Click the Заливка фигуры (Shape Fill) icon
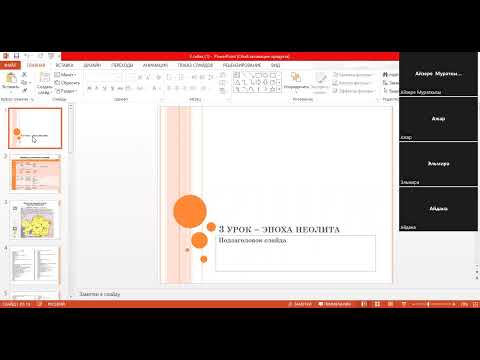Screen dimensions: 480x360 335,75
